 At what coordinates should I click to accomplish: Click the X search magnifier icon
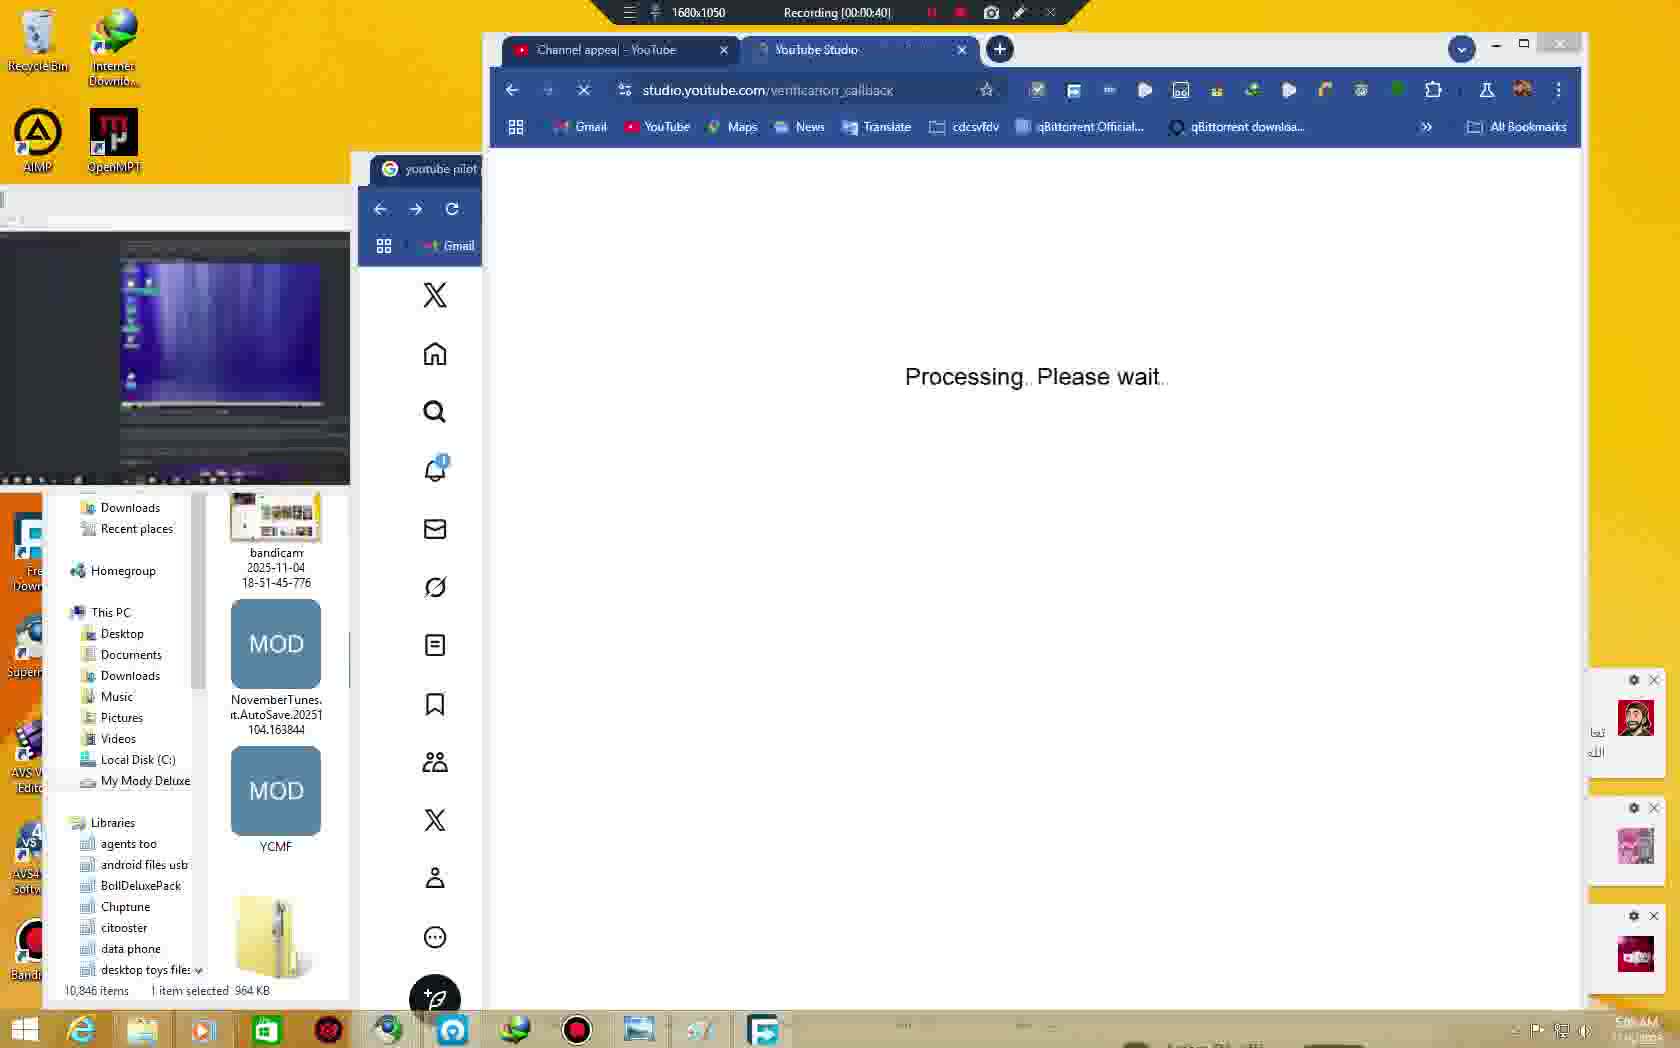pos(434,412)
